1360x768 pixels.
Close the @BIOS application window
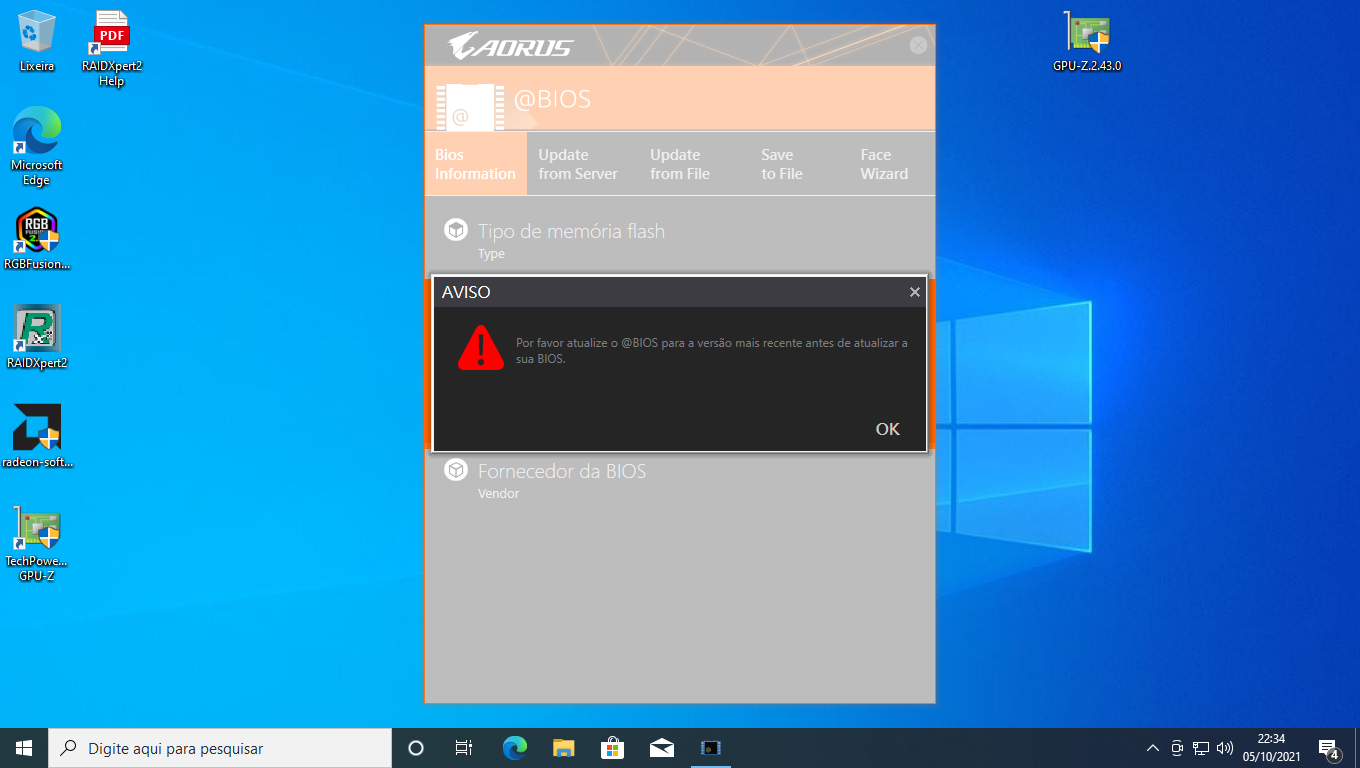pyautogui.click(x=918, y=45)
